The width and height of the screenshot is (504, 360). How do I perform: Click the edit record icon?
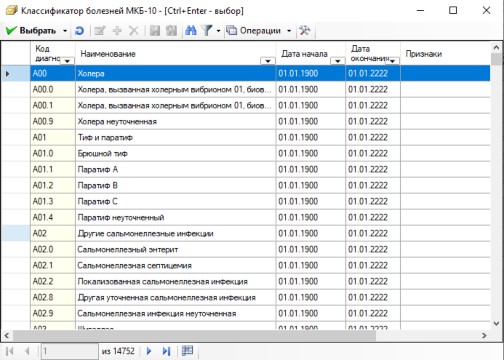coord(100,31)
